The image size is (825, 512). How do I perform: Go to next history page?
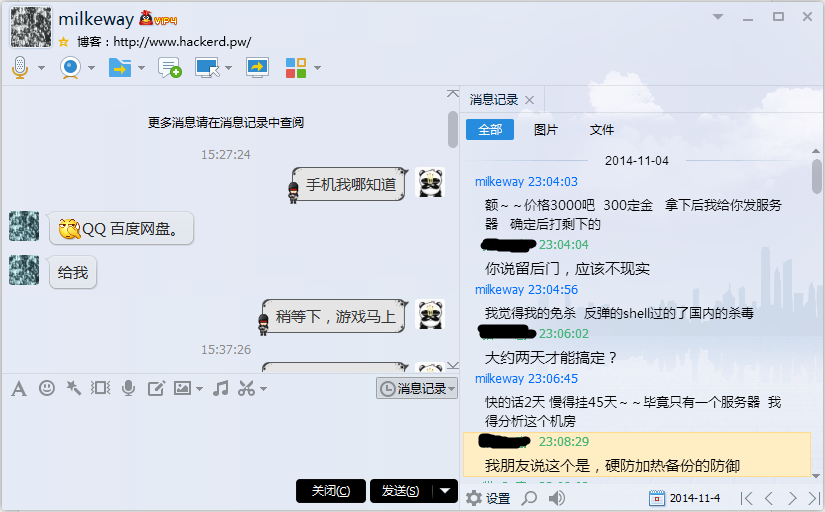pos(792,498)
